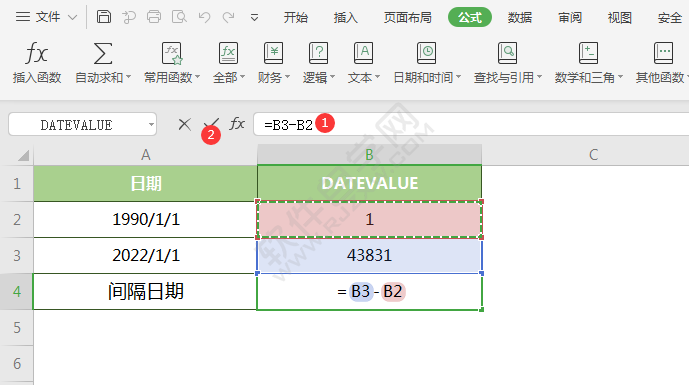The height and width of the screenshot is (385, 689).
Task: Open the 安全 tab
Action: point(670,18)
